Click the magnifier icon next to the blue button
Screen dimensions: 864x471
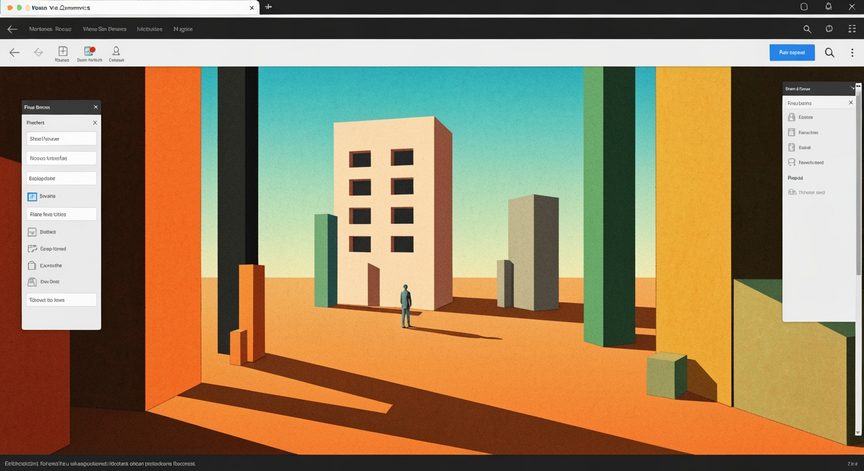[x=829, y=52]
